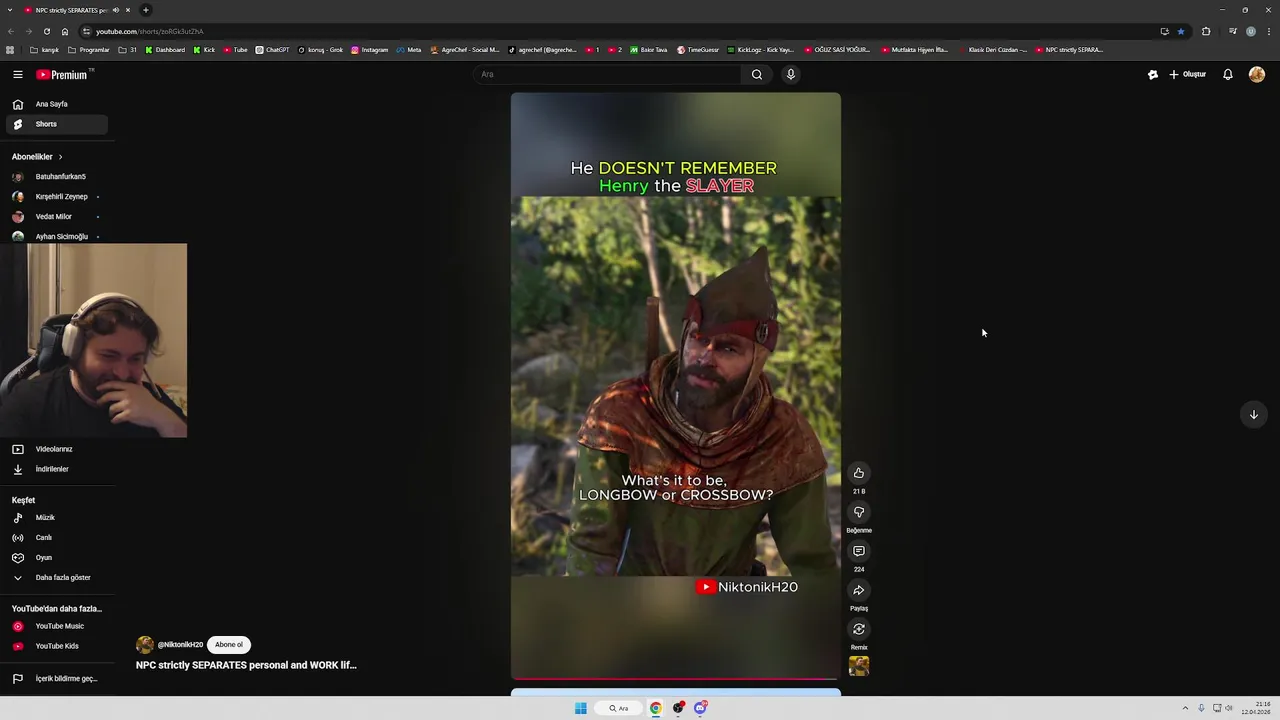Click the address bar URL
This screenshot has width=1280, height=720.
(150, 31)
